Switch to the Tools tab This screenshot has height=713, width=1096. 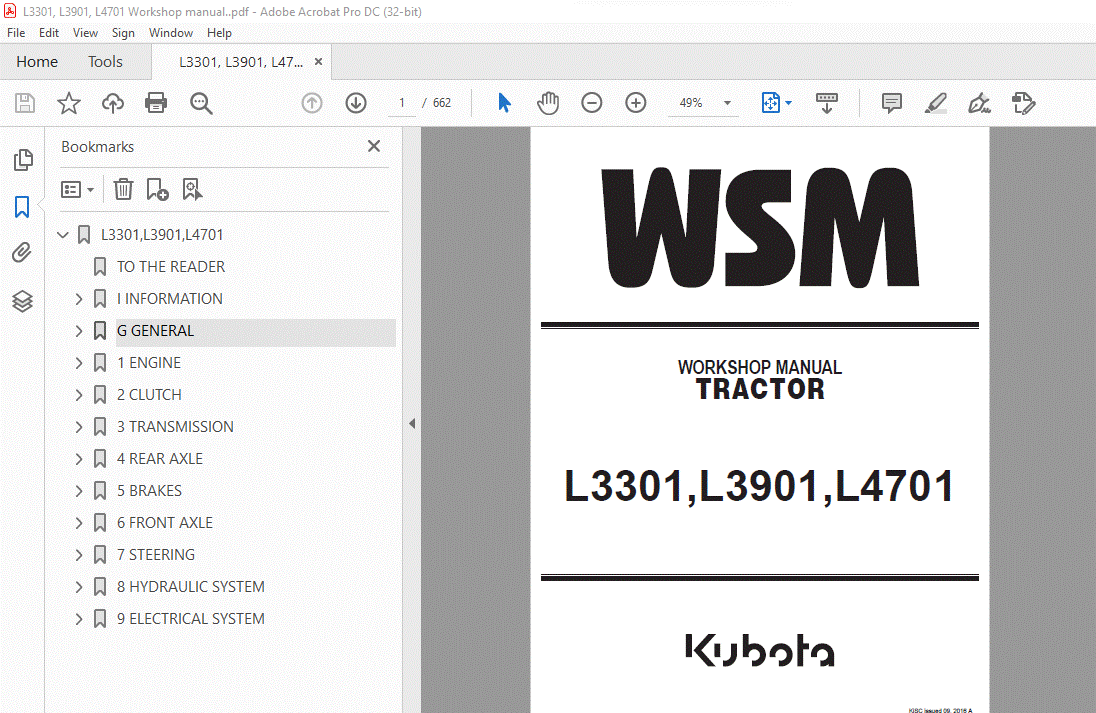point(106,62)
